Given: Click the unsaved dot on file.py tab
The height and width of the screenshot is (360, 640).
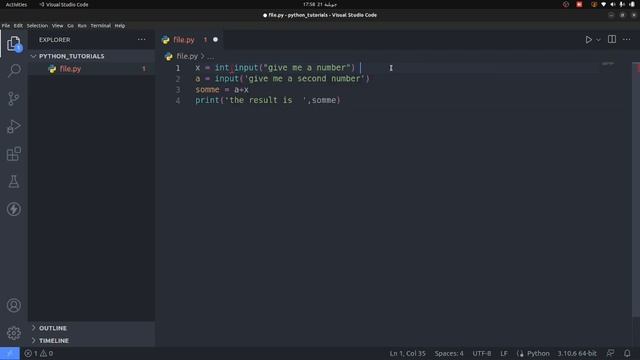Looking at the screenshot, I should click(x=215, y=40).
